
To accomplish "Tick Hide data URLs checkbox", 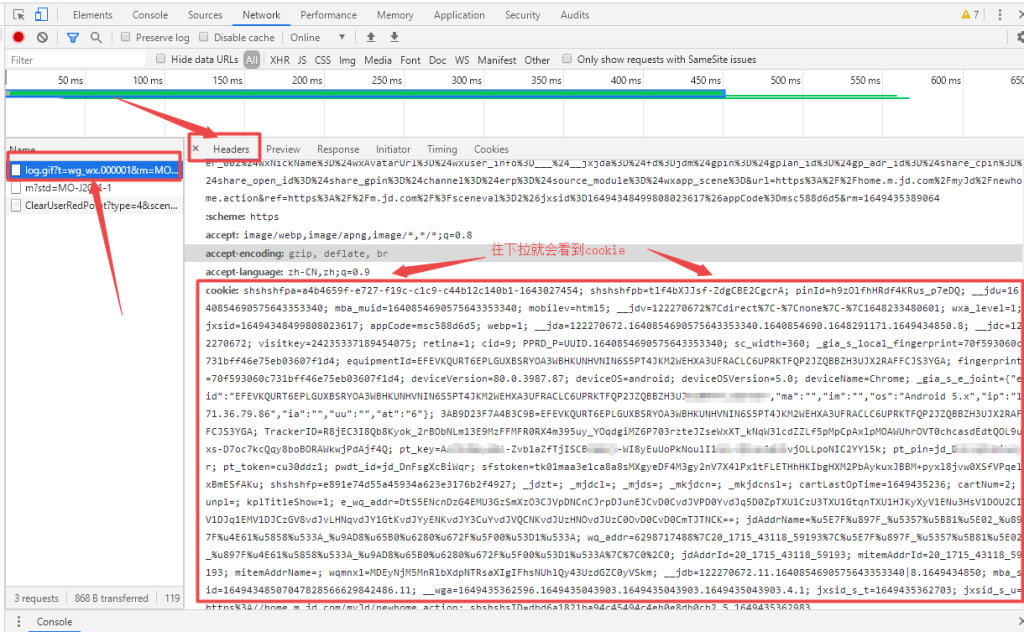I will (161, 60).
